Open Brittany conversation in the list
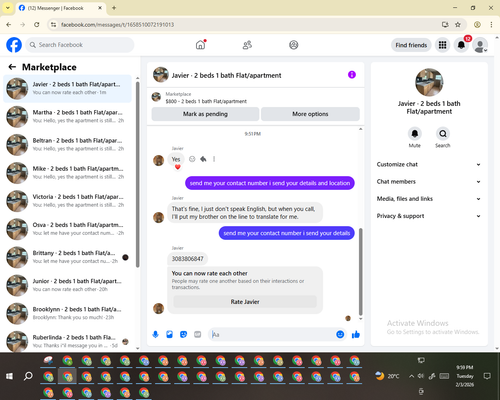 coord(68,257)
